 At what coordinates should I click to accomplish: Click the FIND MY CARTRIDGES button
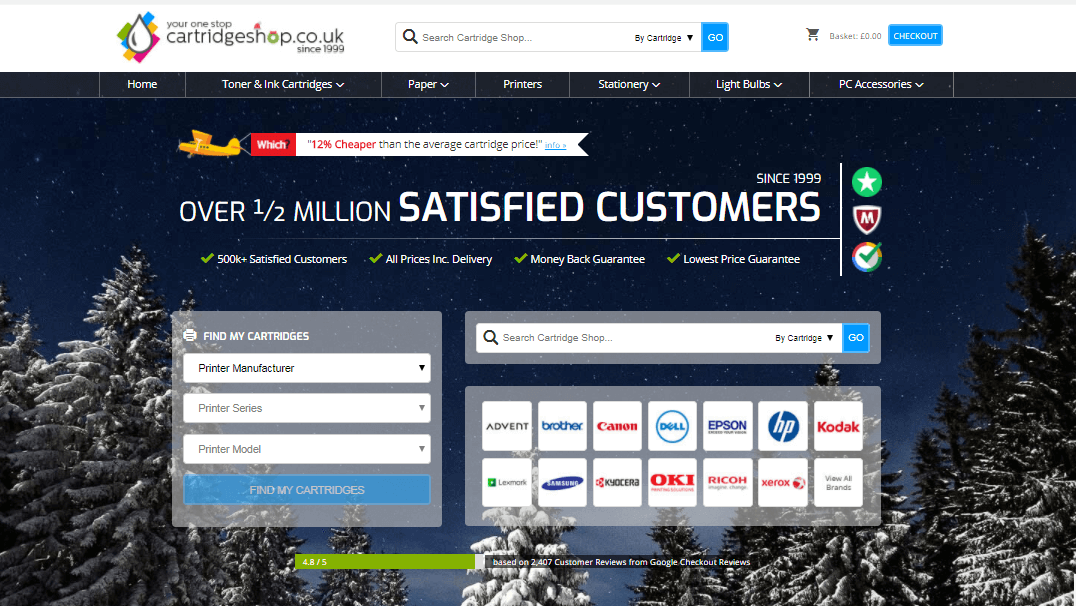(x=307, y=490)
